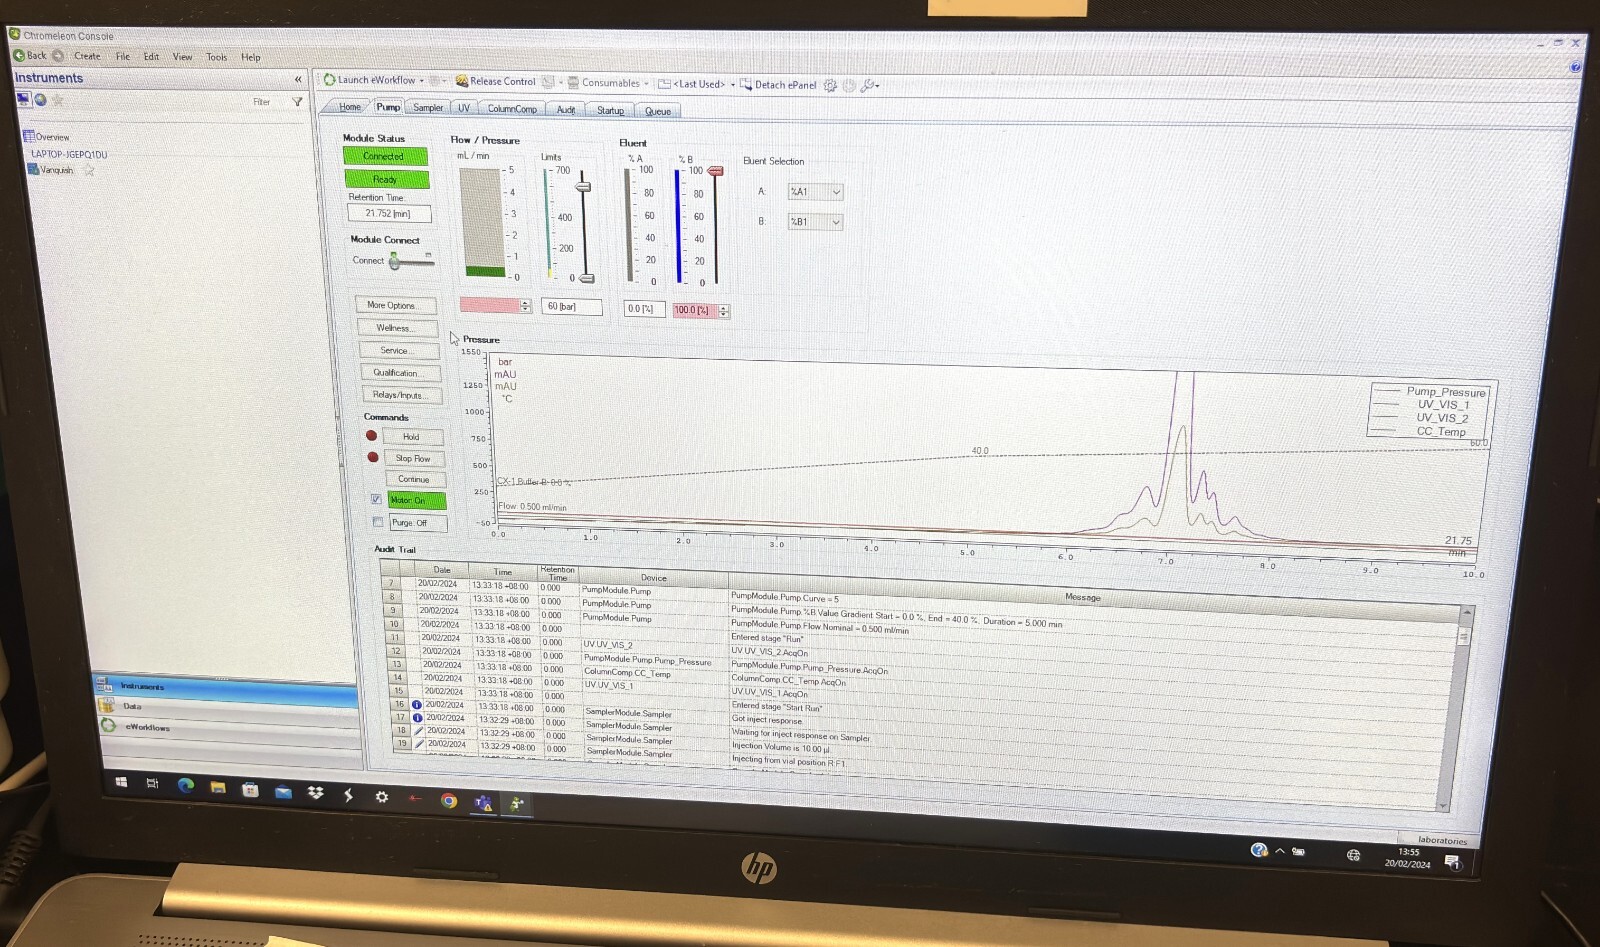Click the Wellness button
The image size is (1600, 947).
396,328
